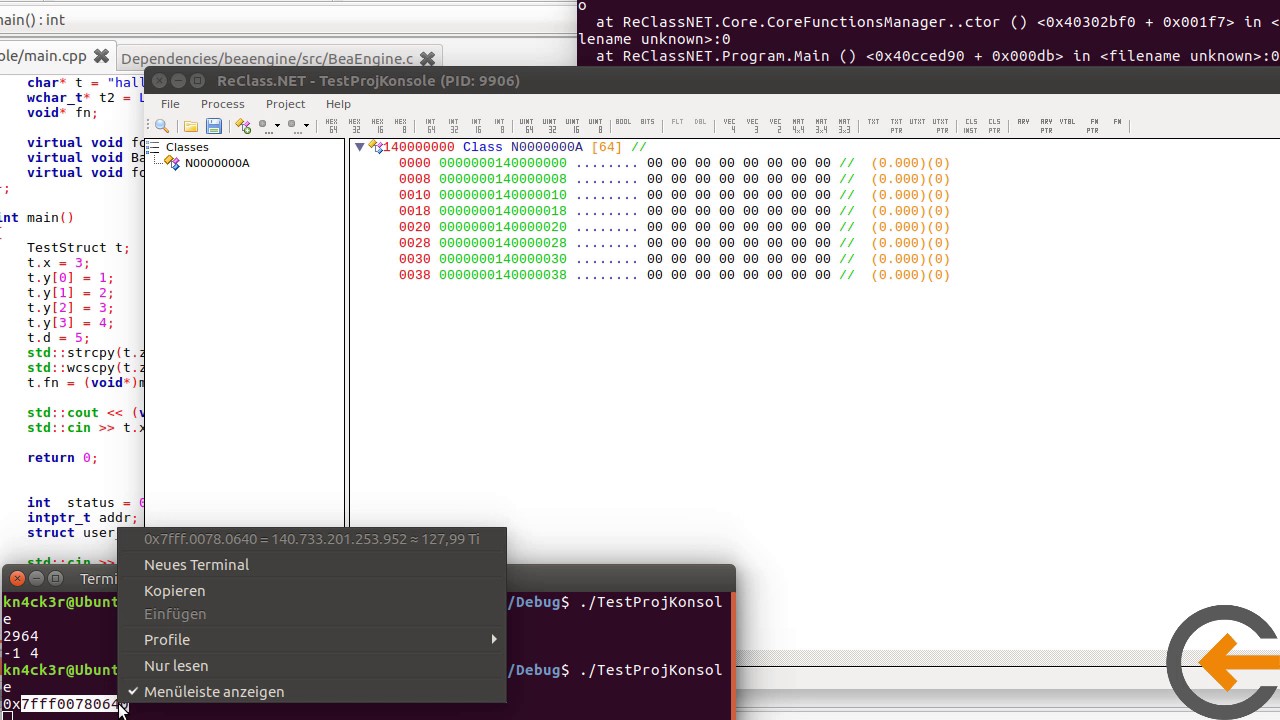Change node type to FLT float
Screen dimensions: 1280x720
[677, 122]
